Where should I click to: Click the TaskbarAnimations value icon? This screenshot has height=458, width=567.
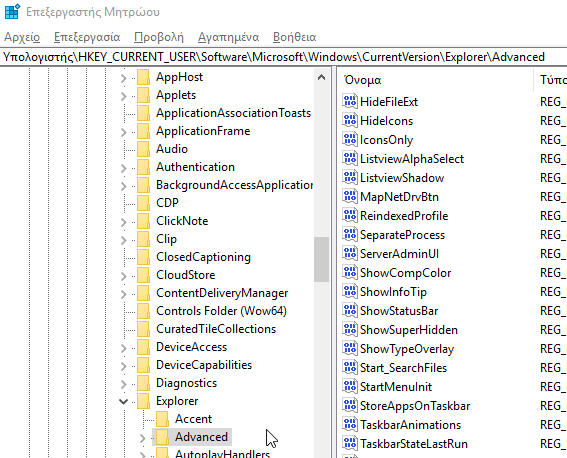350,424
